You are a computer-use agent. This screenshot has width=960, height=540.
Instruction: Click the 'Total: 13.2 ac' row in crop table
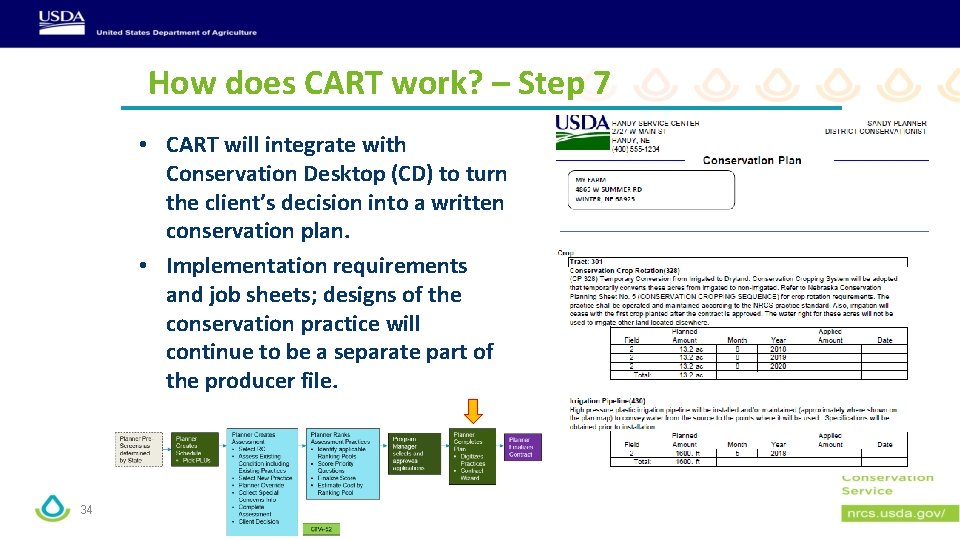coord(759,375)
